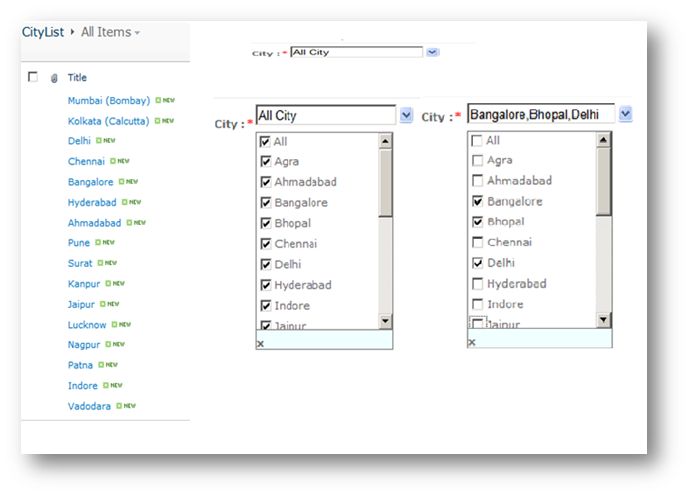
Task: Uncheck Delhi in the All City list
Action: click(x=265, y=264)
